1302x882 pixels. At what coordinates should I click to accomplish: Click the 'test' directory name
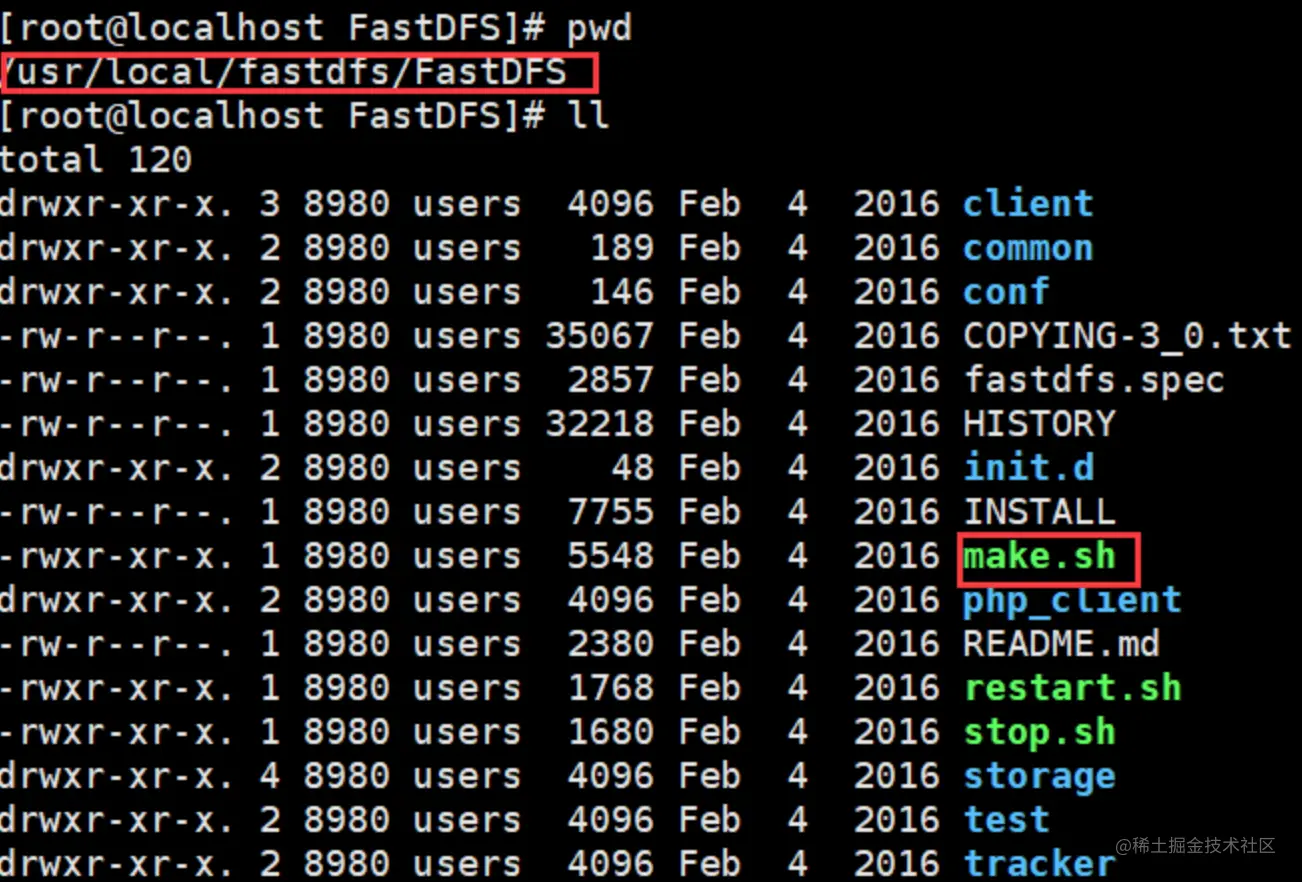1006,820
